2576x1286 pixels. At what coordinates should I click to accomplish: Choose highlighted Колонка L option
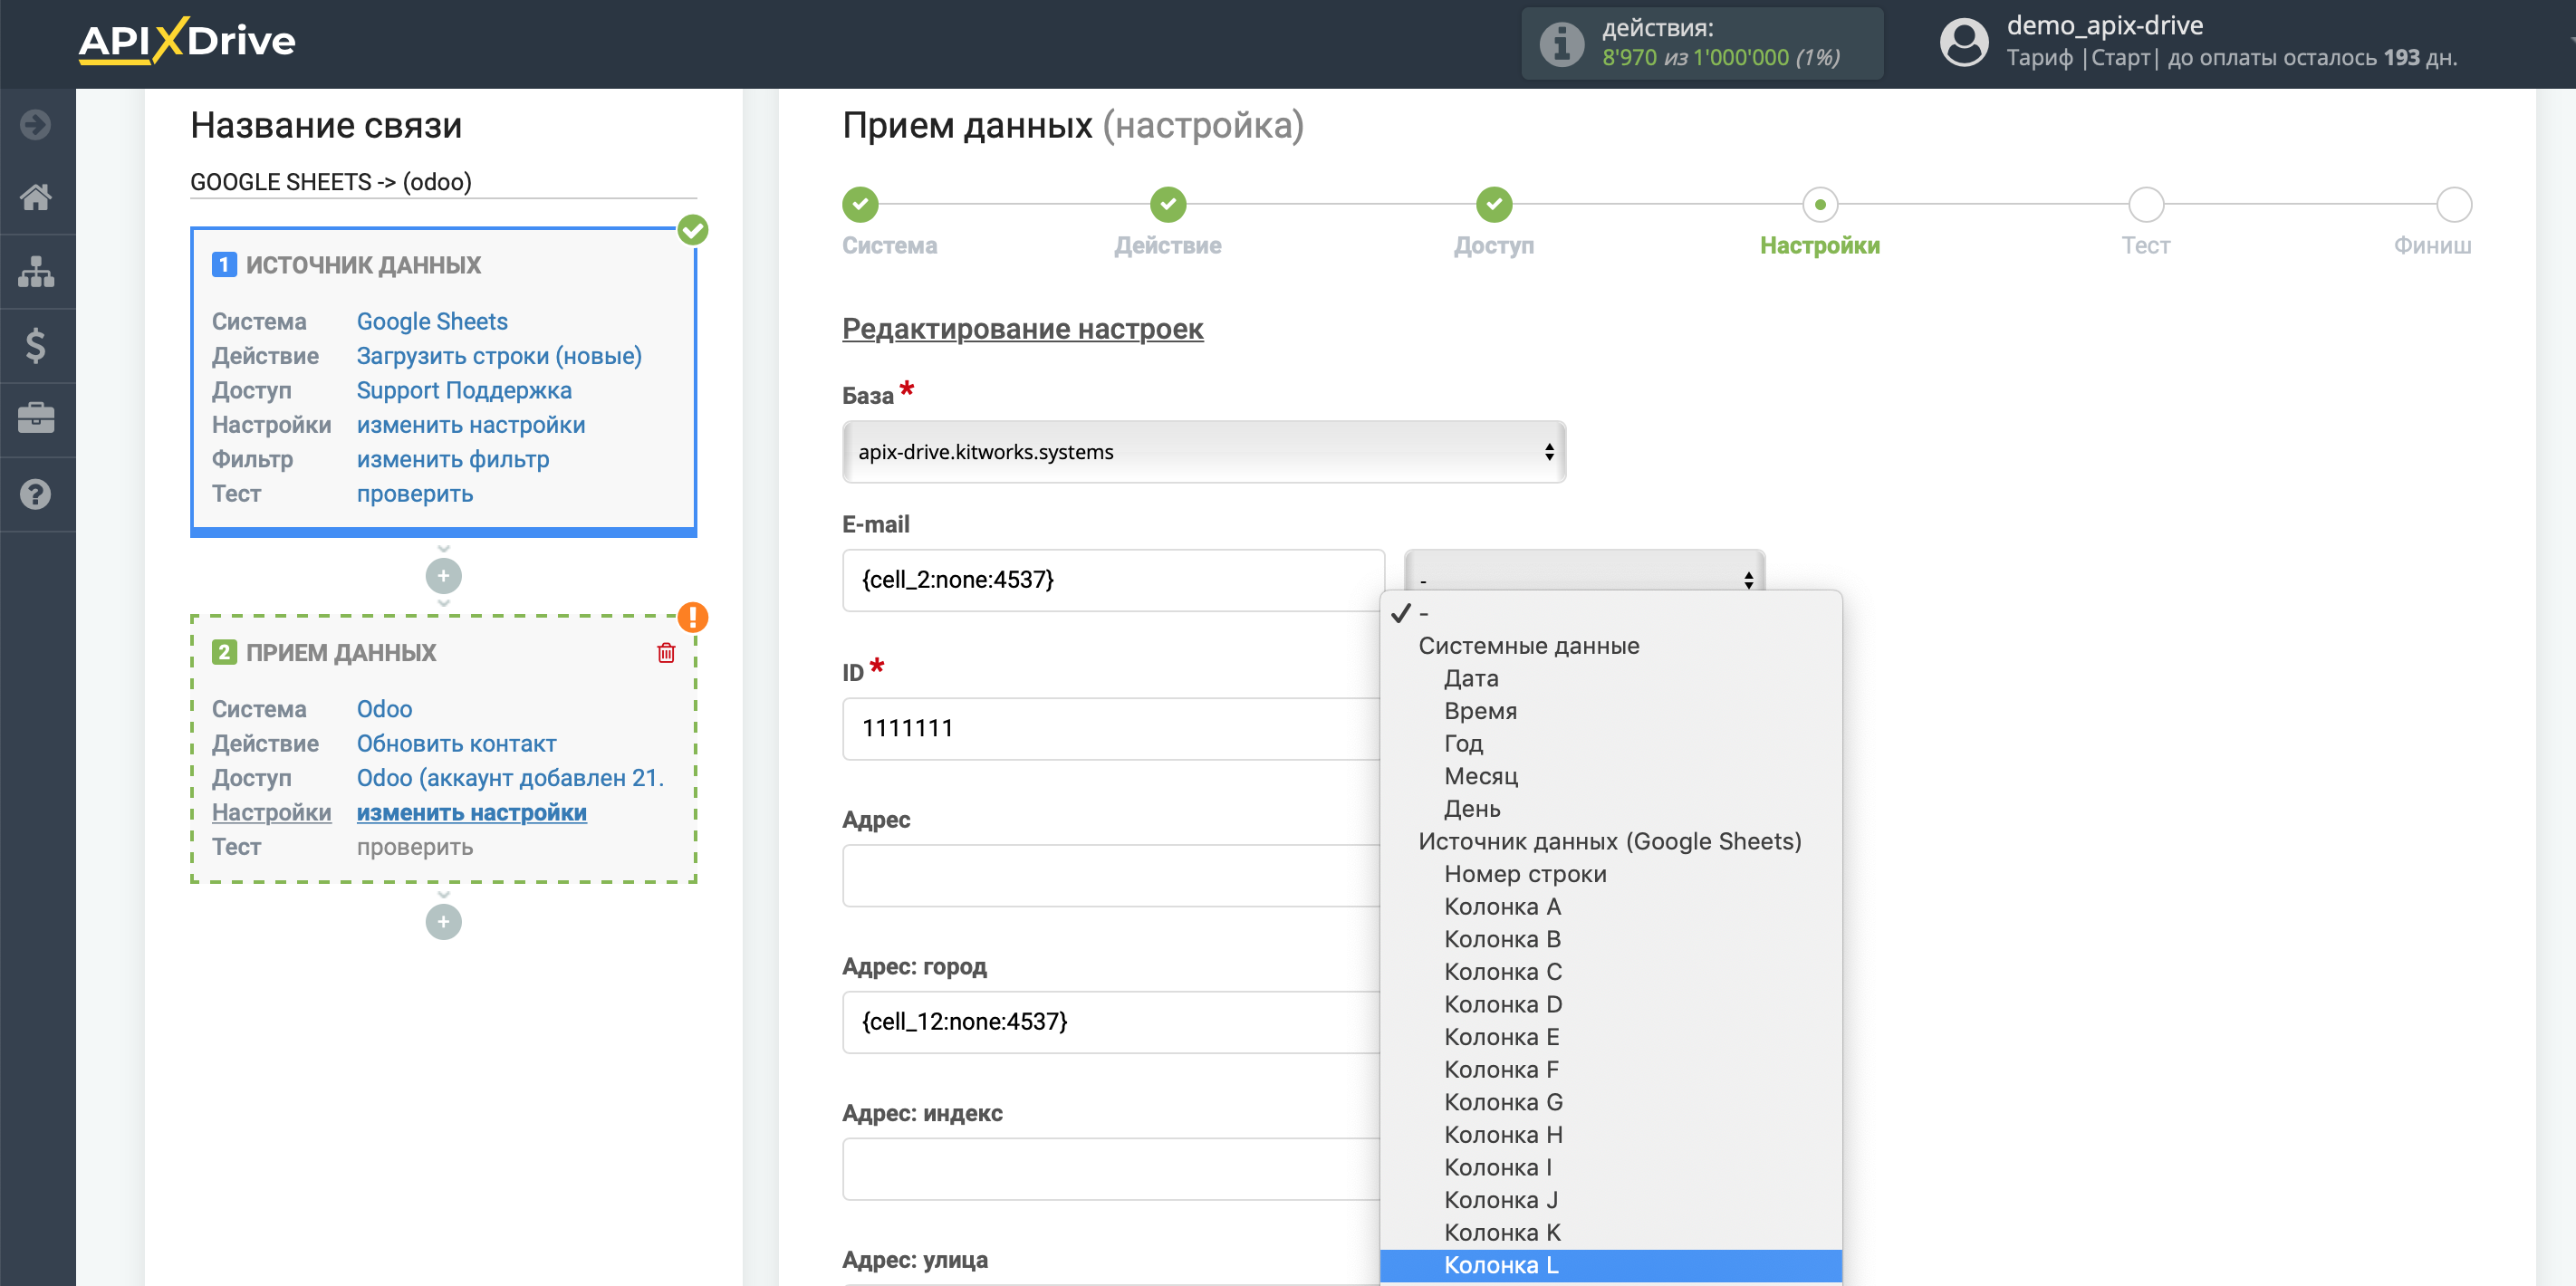1610,1265
